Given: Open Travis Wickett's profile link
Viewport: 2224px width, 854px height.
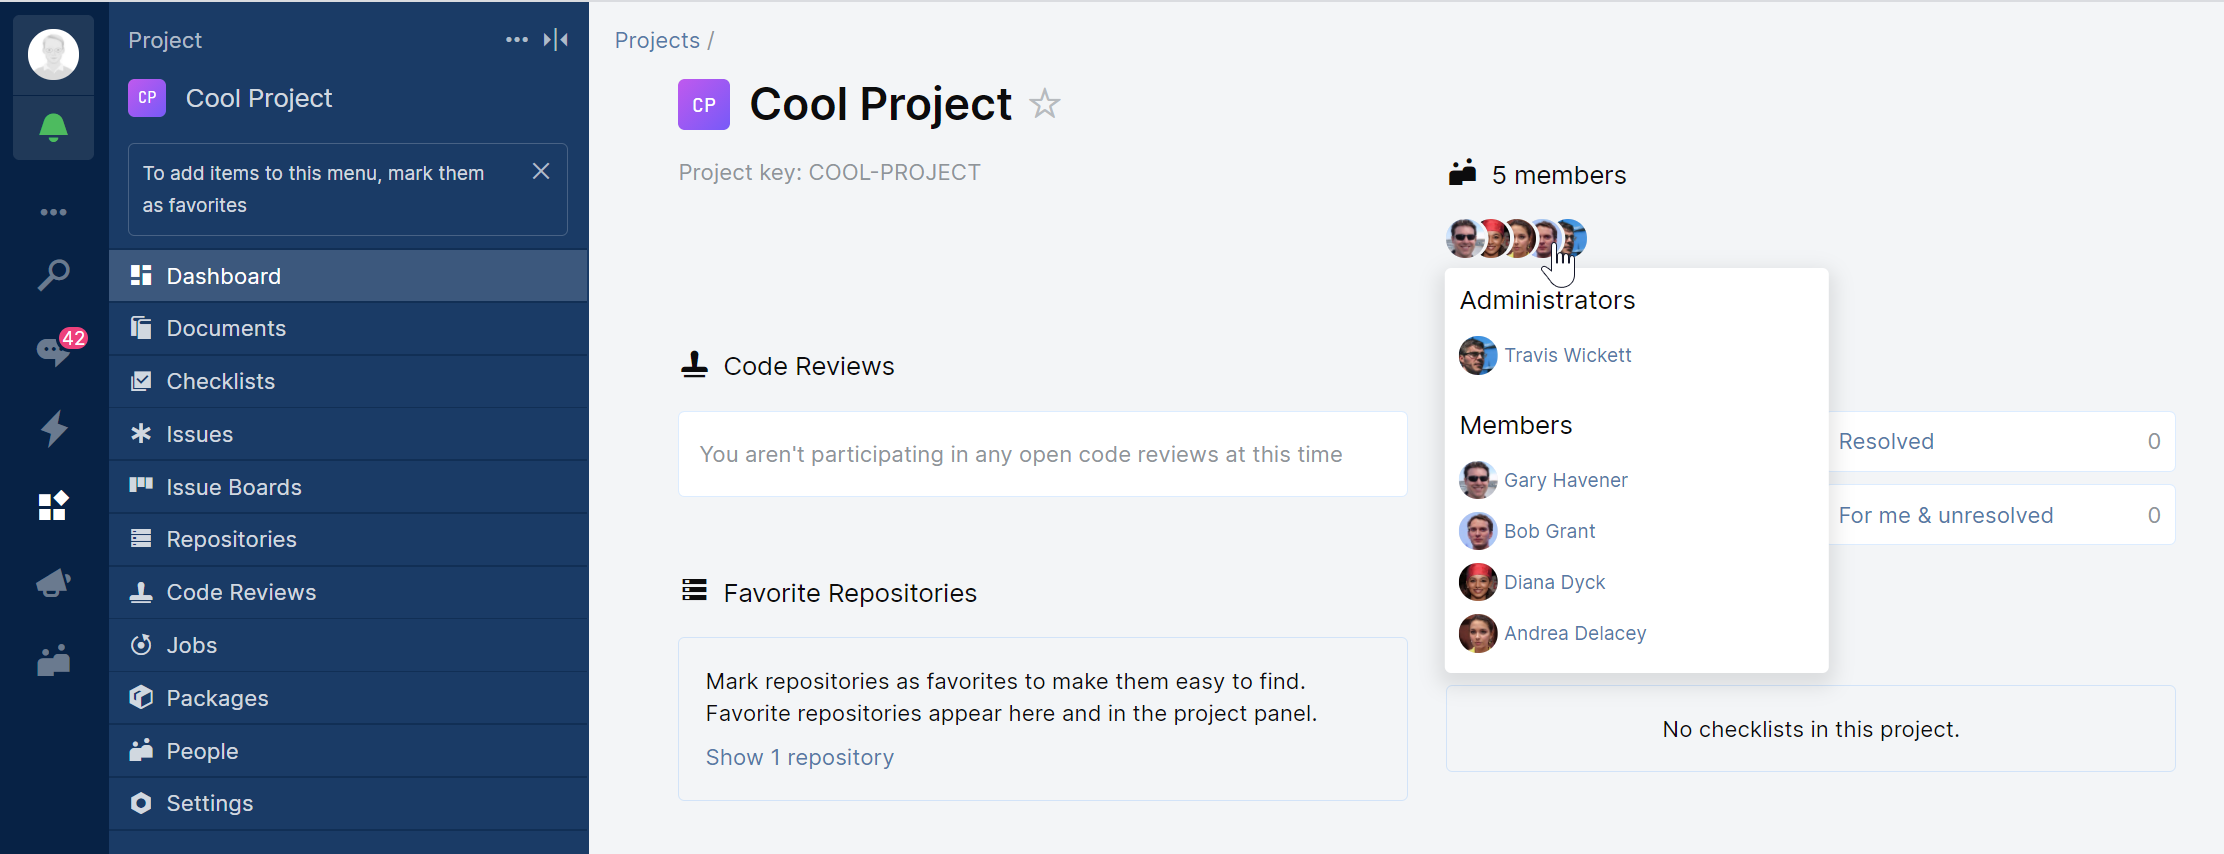Looking at the screenshot, I should pyautogui.click(x=1567, y=356).
